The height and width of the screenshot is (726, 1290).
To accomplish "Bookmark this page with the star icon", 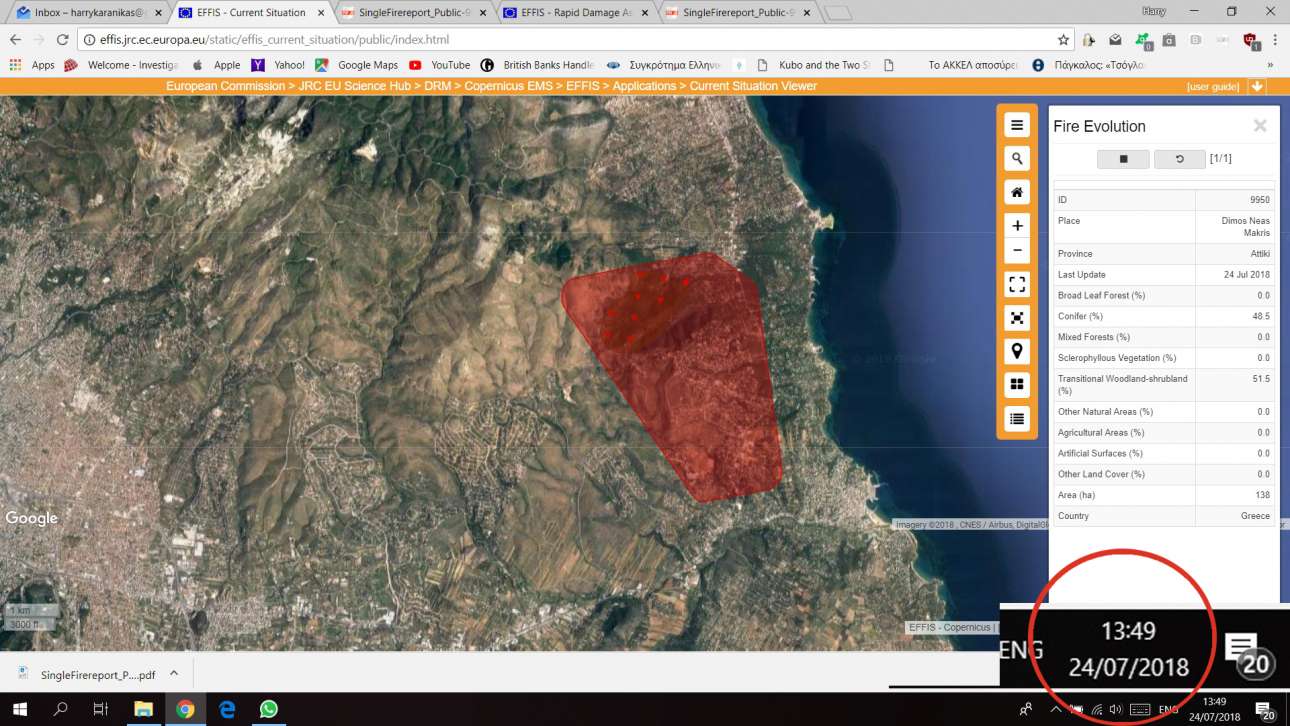I will click(x=1063, y=40).
